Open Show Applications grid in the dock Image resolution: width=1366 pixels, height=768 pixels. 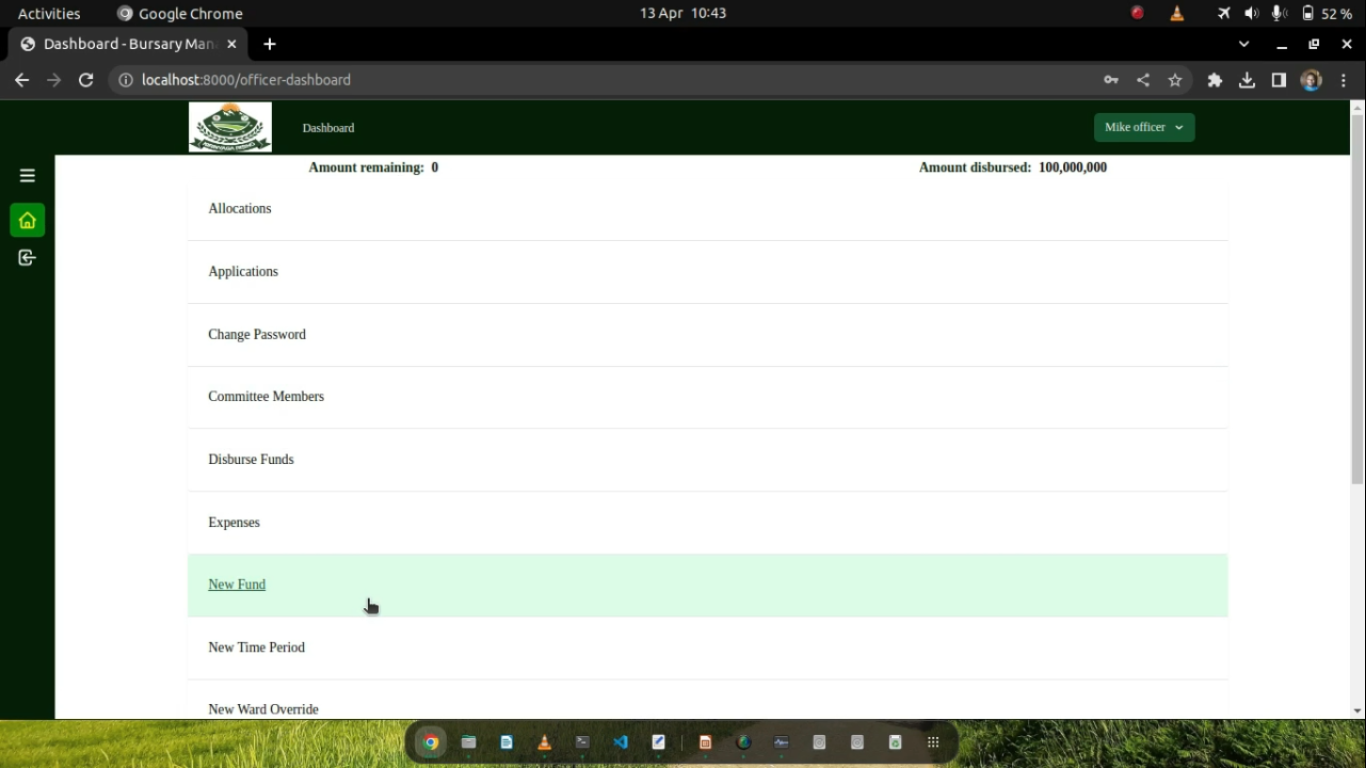pos(932,742)
